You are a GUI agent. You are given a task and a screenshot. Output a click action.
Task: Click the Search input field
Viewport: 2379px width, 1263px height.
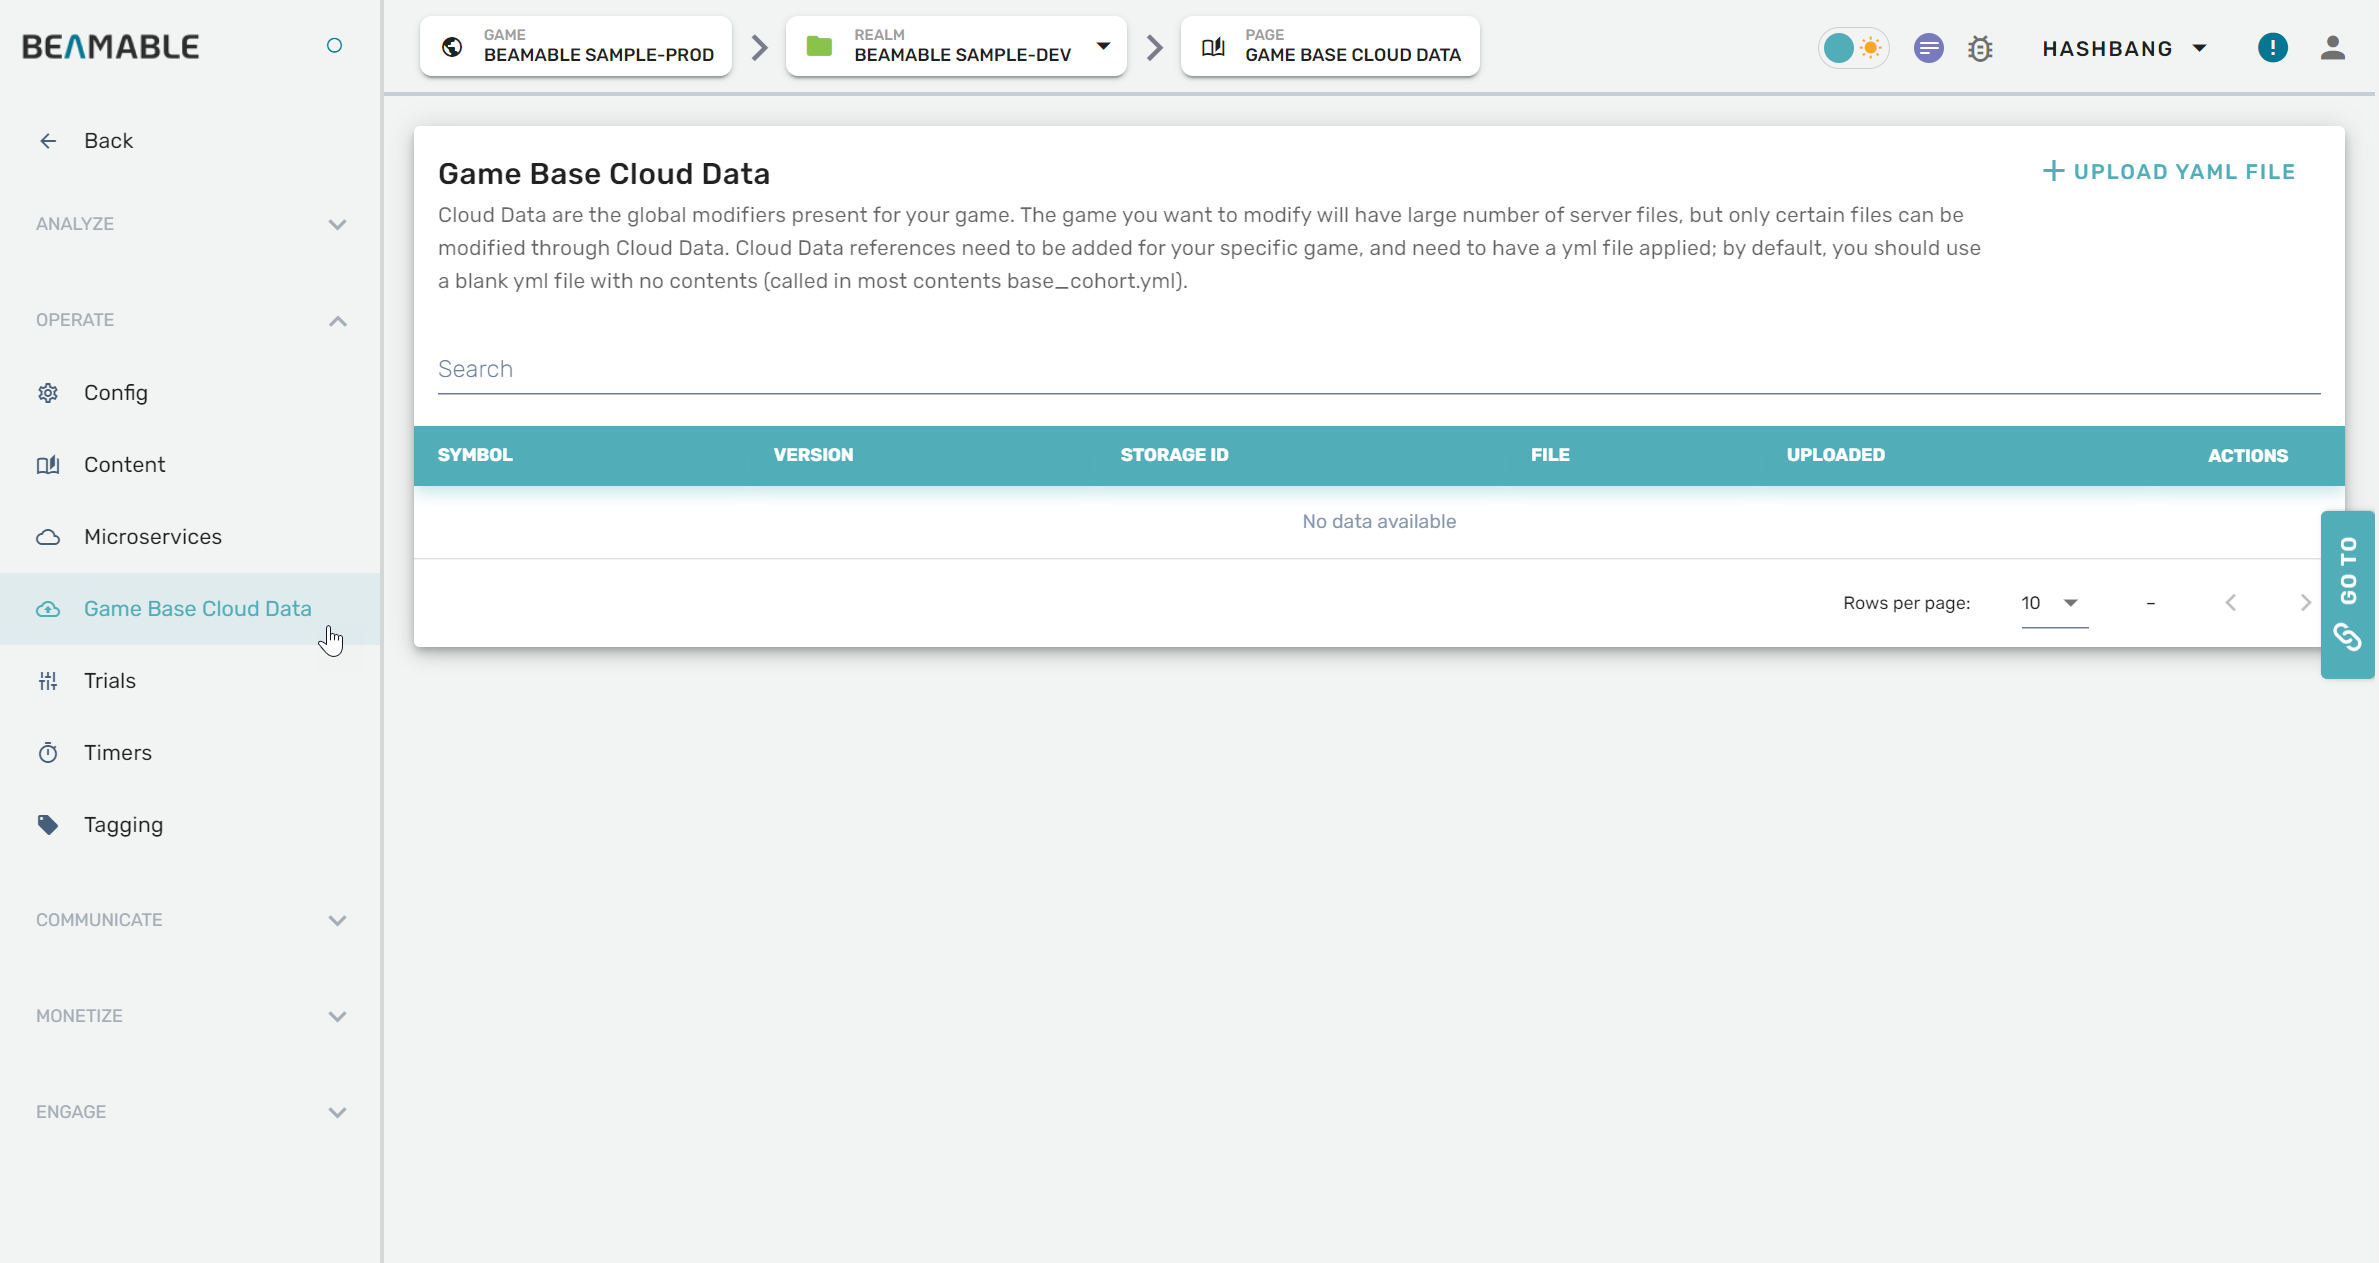pos(1378,369)
